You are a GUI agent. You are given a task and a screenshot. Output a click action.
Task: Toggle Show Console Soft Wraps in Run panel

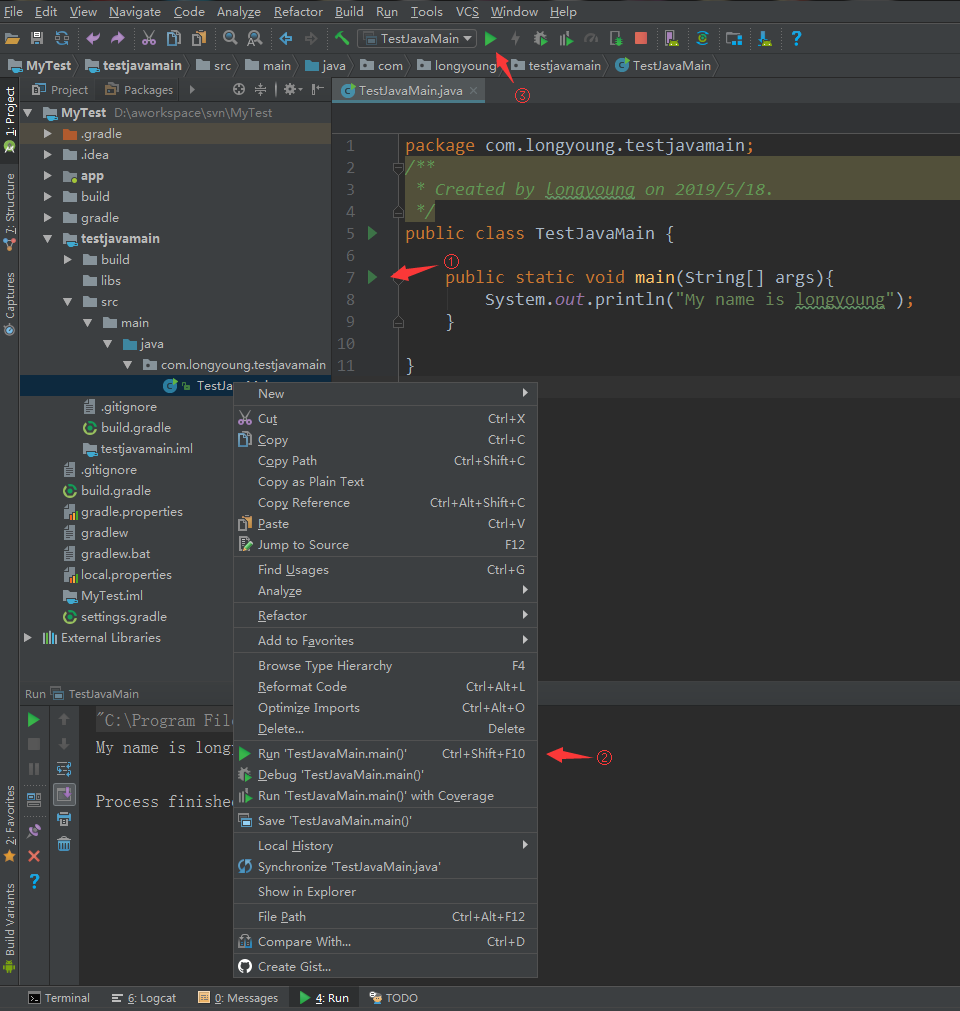point(64,768)
